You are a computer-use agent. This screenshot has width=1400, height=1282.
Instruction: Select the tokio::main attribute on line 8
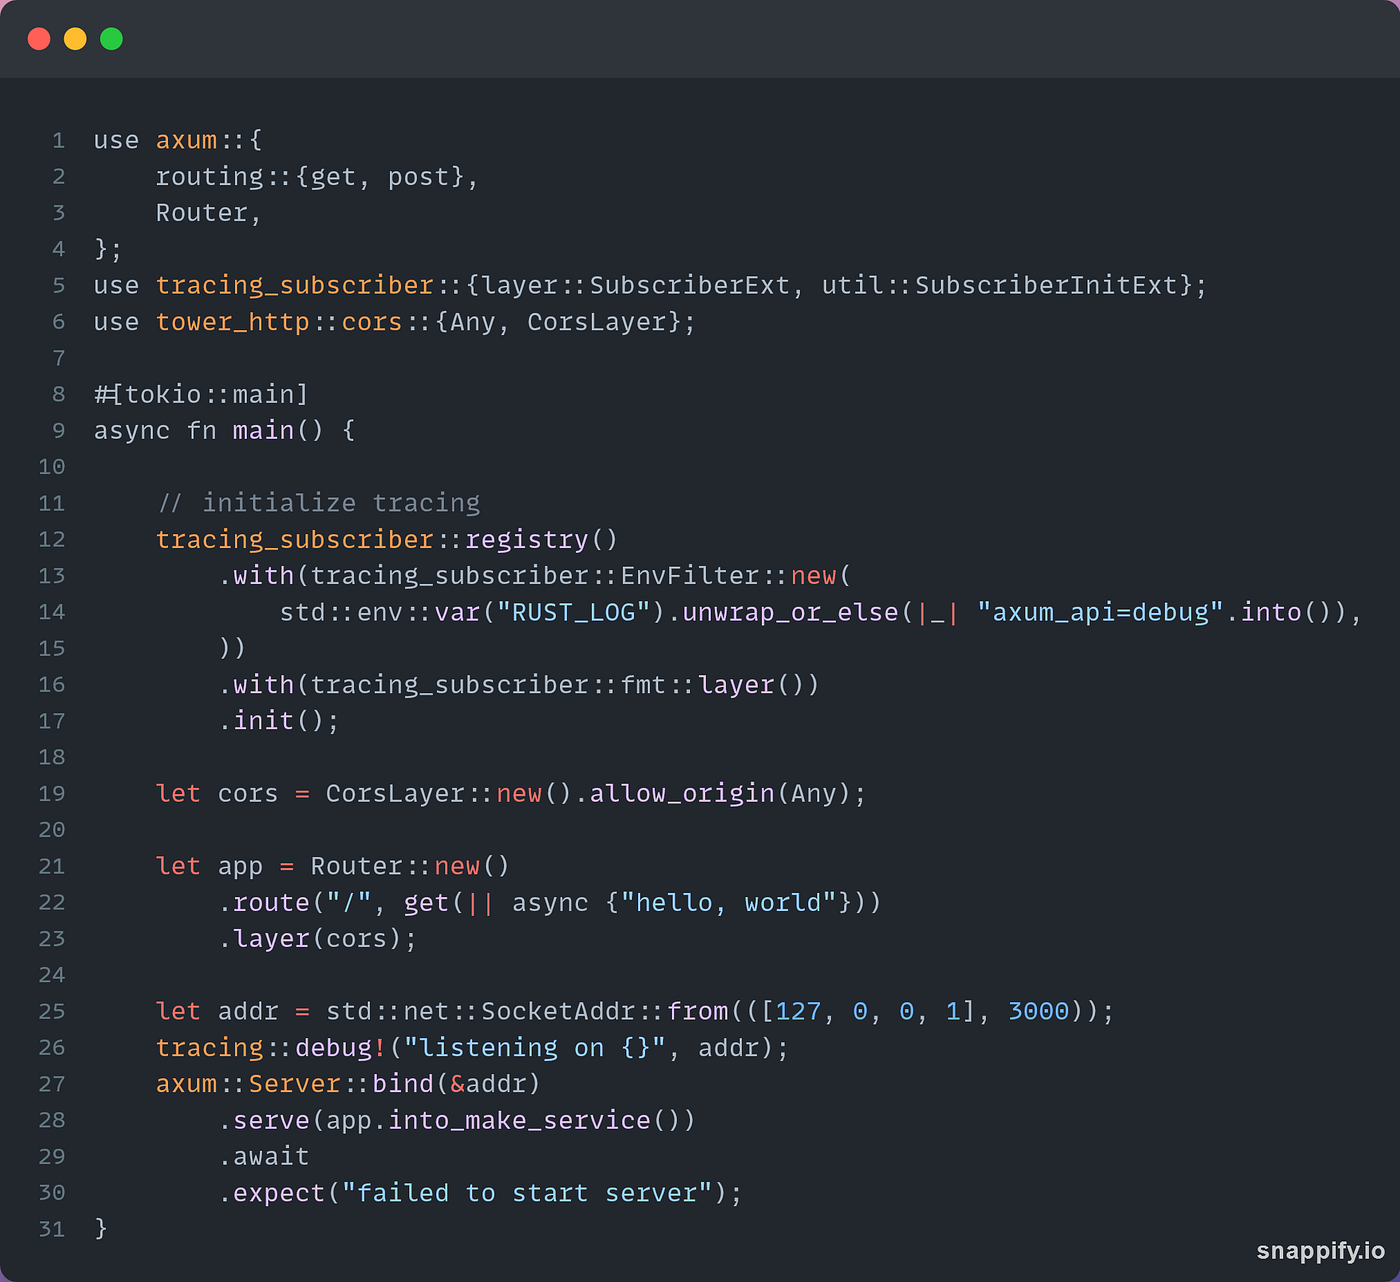(200, 393)
